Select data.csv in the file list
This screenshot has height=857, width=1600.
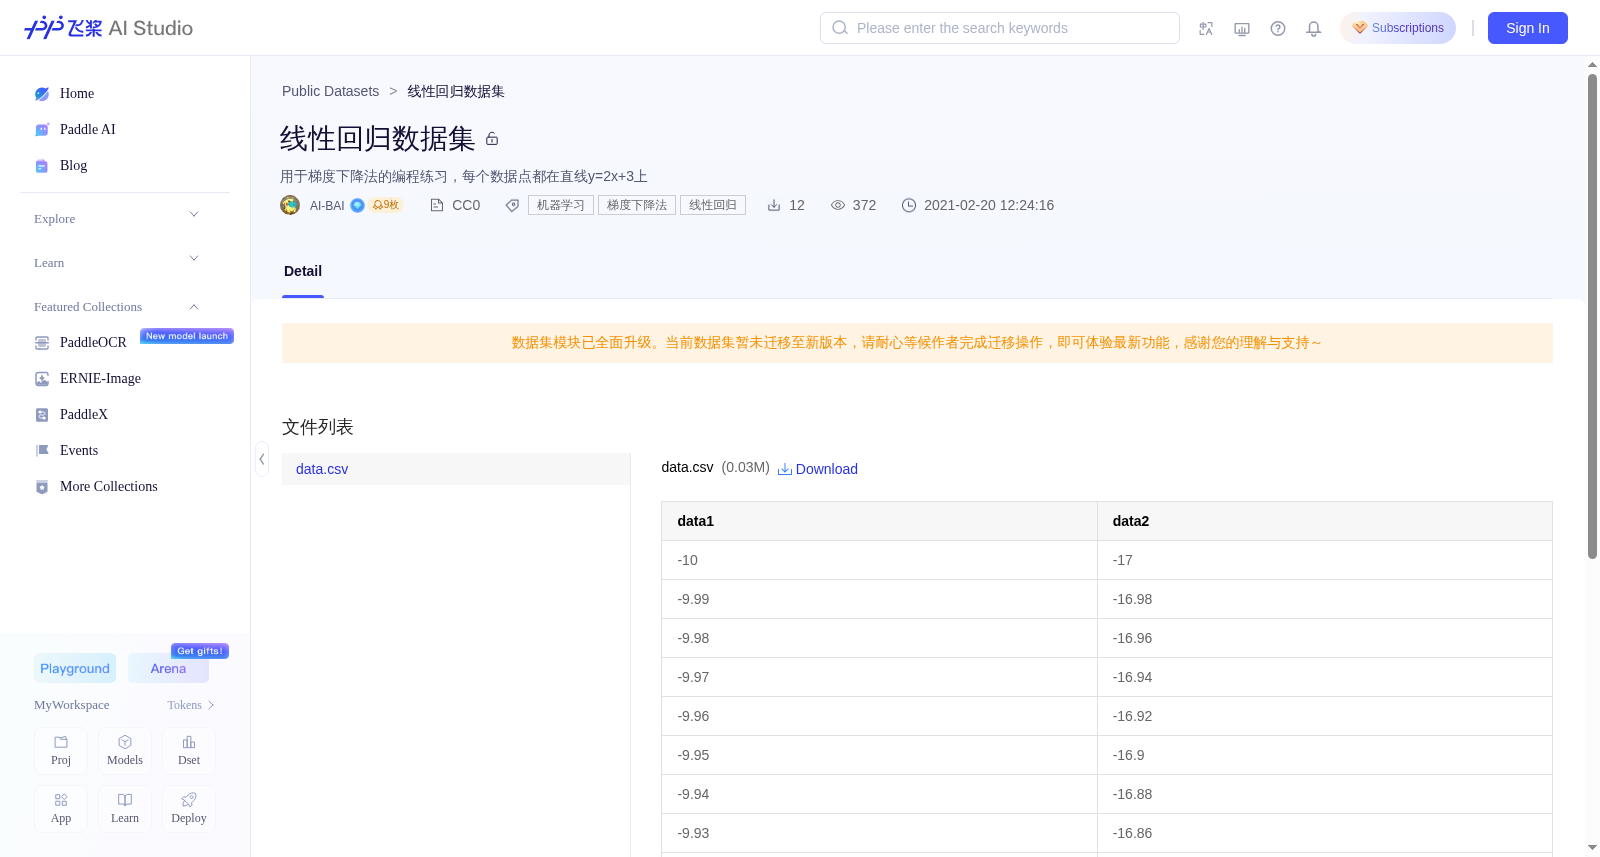[456, 469]
